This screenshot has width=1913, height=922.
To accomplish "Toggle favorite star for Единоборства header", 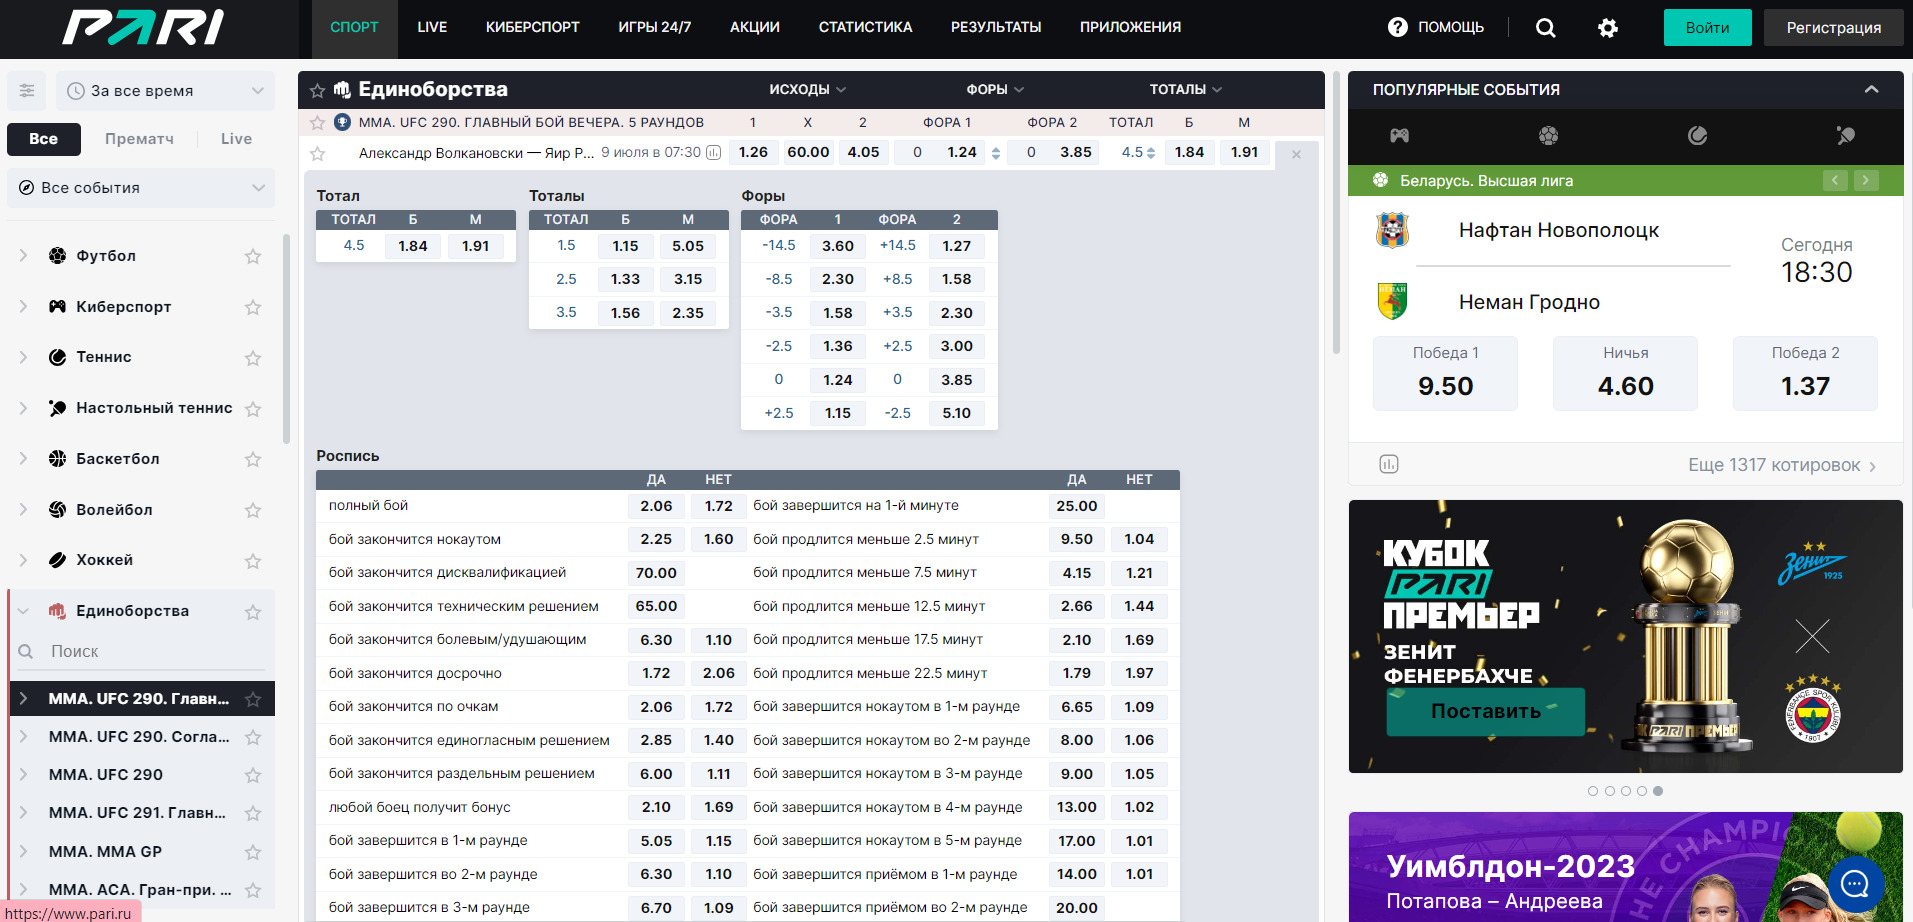I will [x=318, y=91].
